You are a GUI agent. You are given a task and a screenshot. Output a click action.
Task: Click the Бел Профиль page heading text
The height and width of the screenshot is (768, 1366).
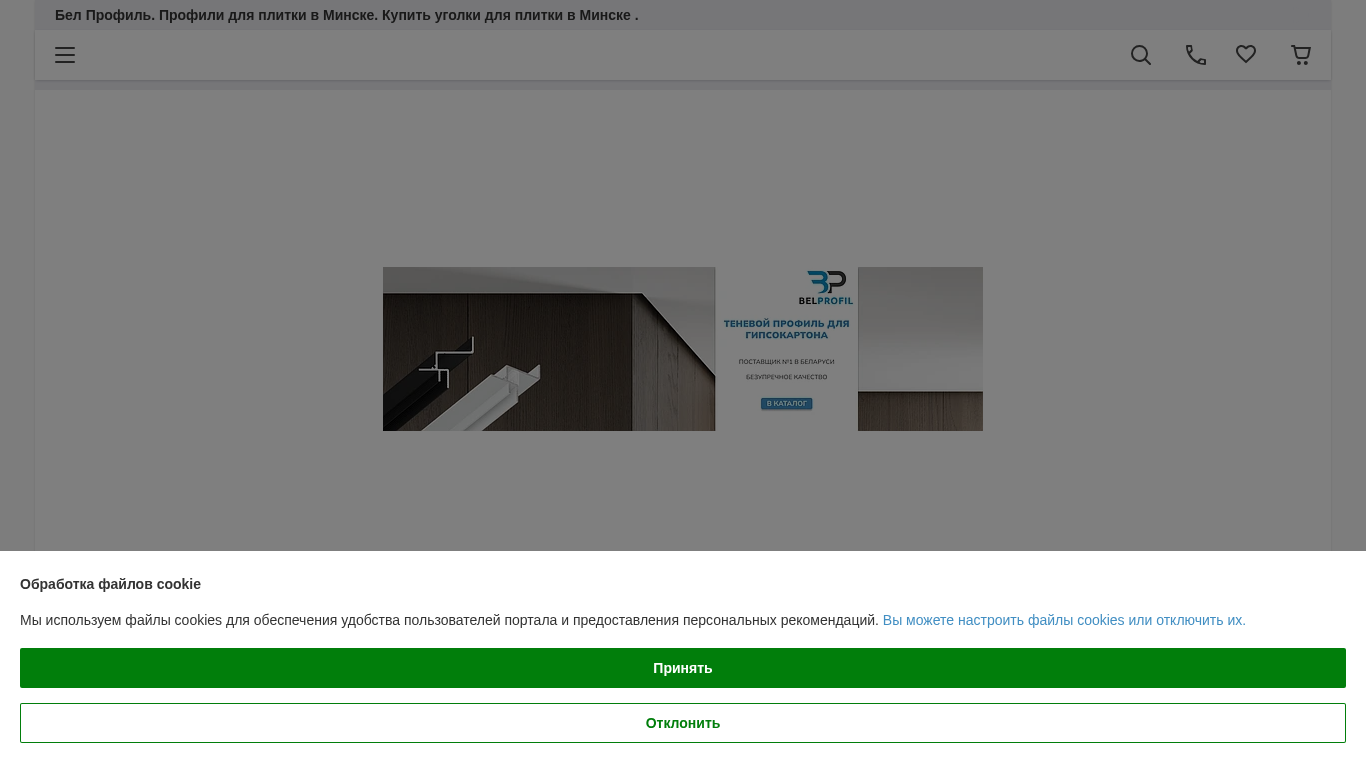346,15
